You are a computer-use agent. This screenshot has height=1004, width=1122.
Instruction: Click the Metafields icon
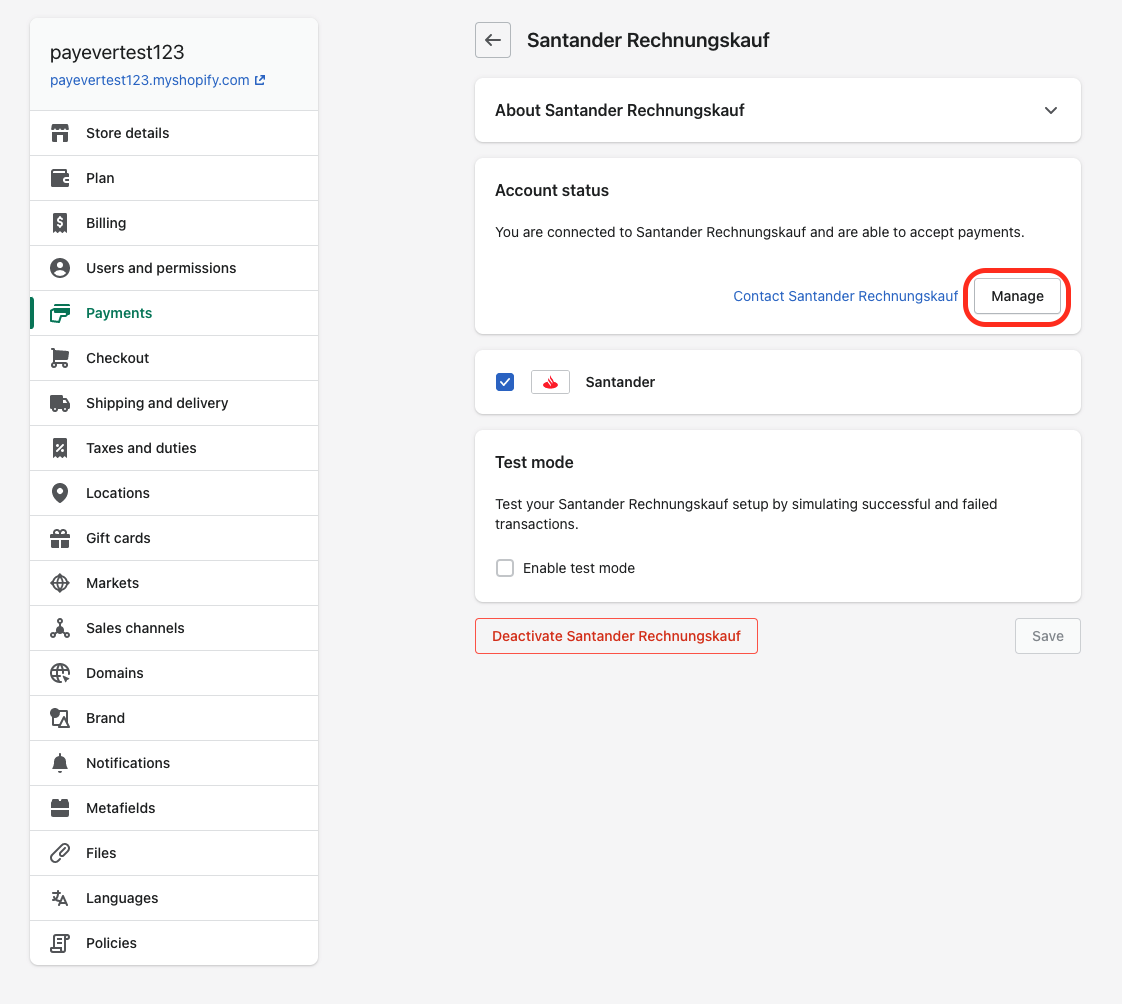point(60,808)
